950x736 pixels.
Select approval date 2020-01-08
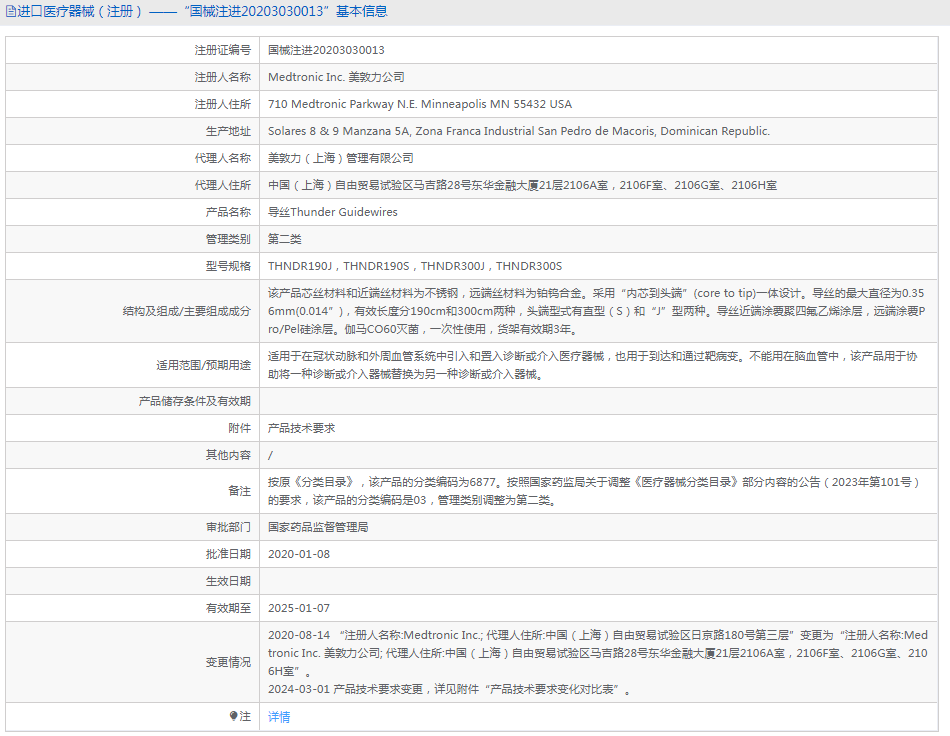tap(299, 554)
